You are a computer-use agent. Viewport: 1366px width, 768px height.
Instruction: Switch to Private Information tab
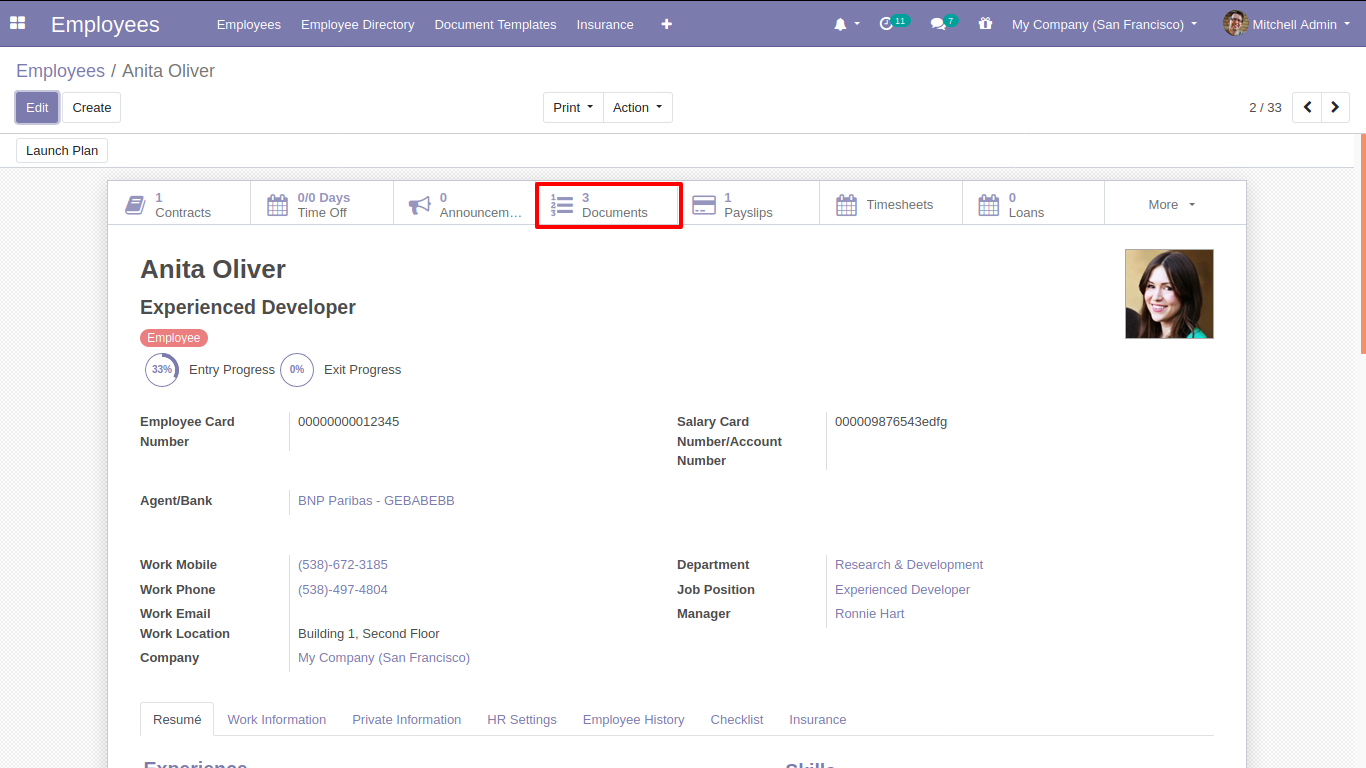(406, 719)
